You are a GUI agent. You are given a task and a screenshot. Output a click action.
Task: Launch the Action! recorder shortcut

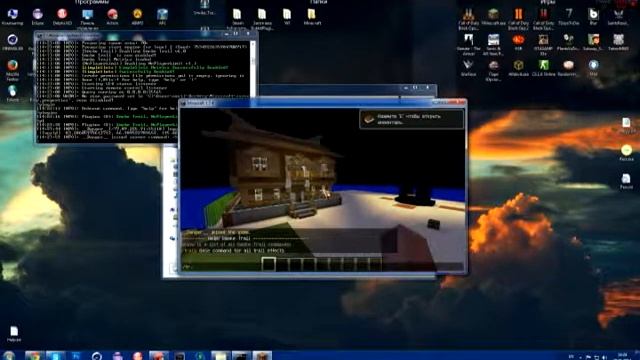click(x=112, y=17)
